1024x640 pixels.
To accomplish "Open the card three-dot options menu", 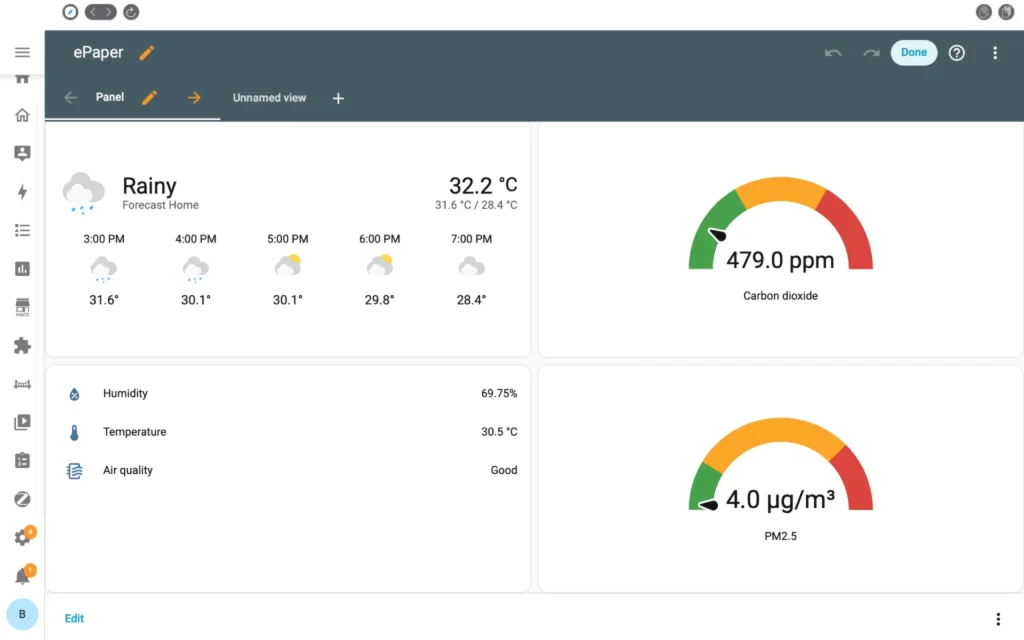I will point(998,618).
